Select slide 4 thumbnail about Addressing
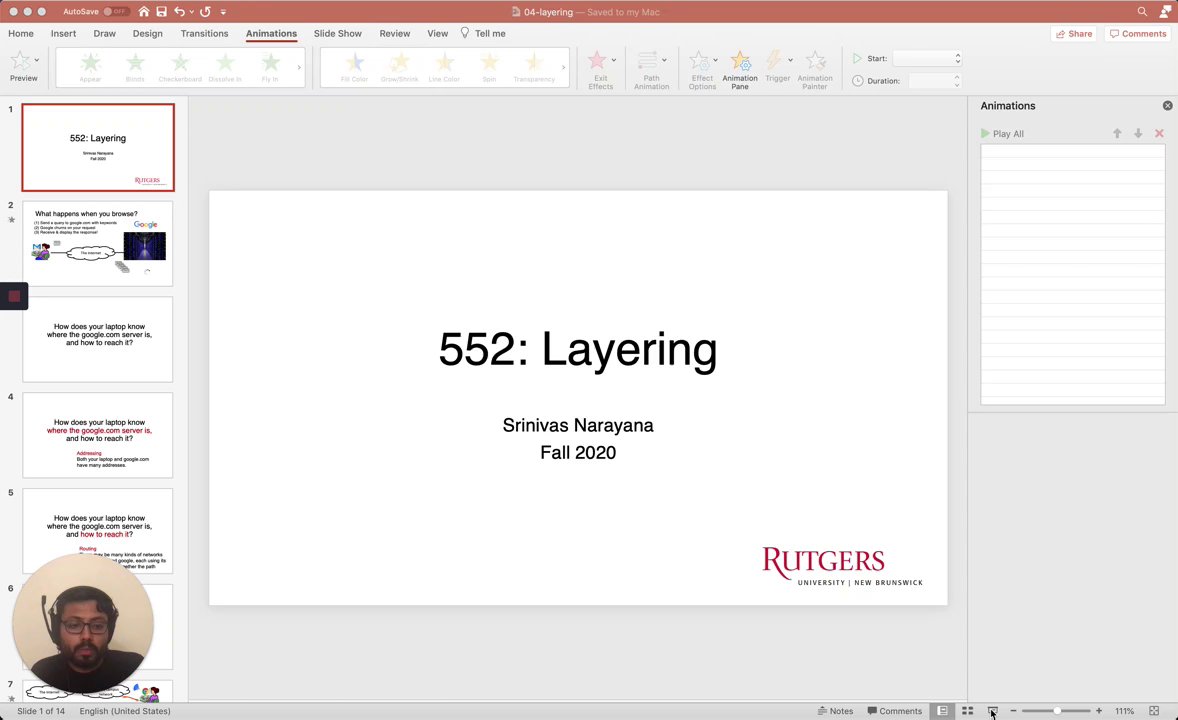 coord(98,435)
